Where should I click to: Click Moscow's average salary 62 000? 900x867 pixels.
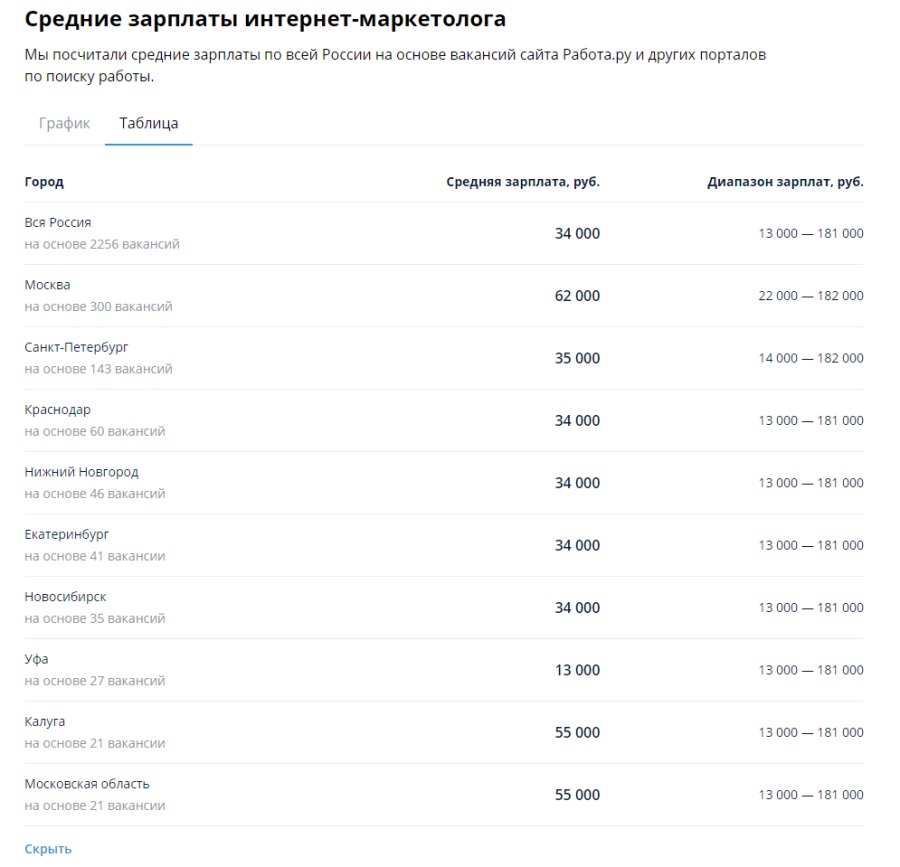577,296
